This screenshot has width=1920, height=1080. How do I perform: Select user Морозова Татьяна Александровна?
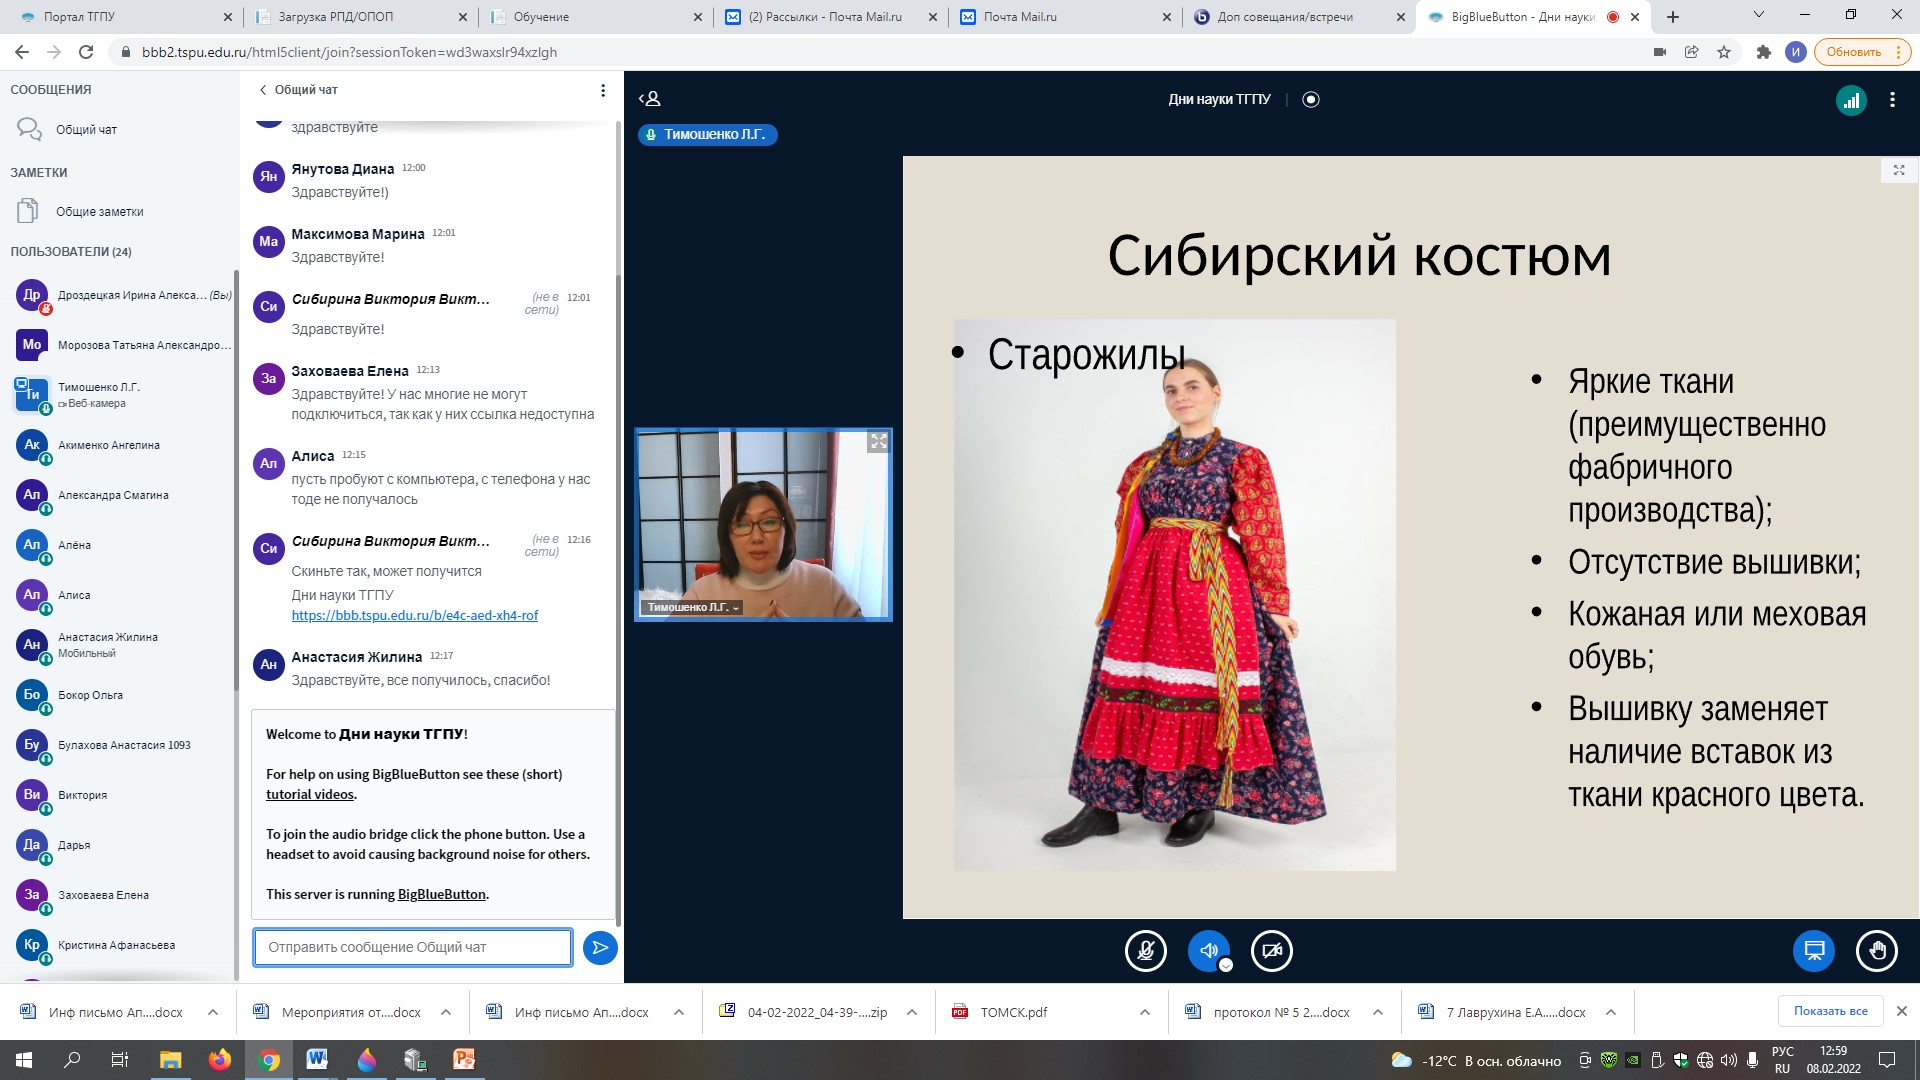click(124, 345)
